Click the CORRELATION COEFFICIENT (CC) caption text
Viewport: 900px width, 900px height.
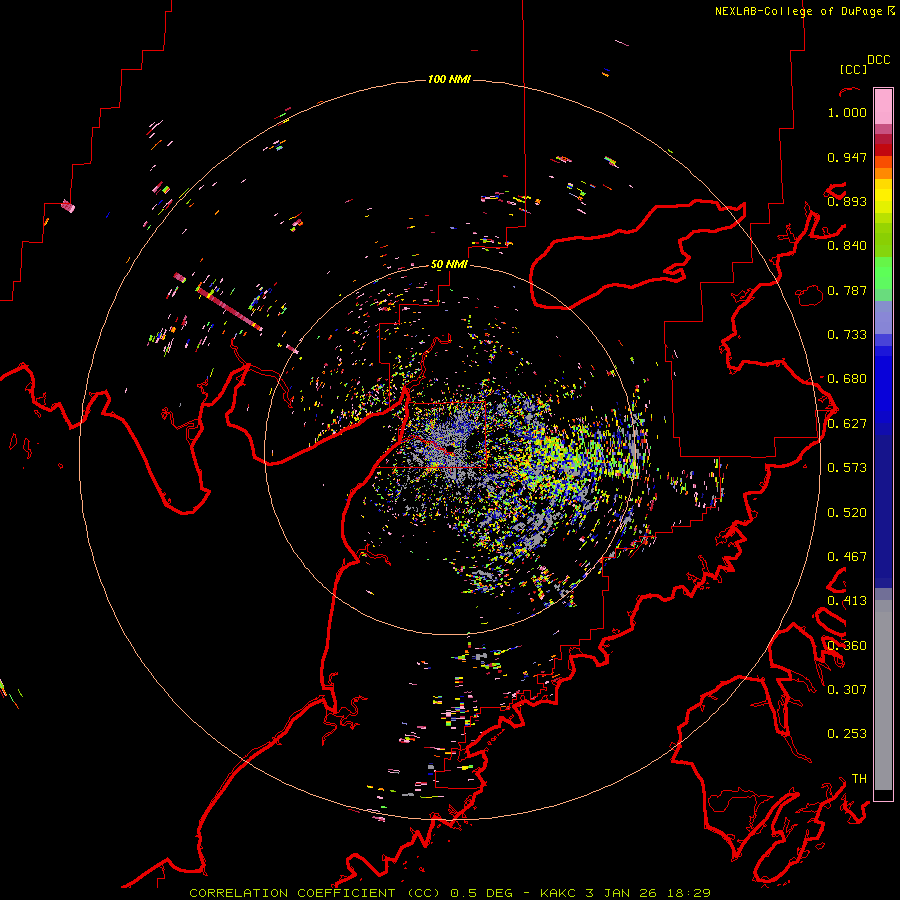(x=315, y=893)
